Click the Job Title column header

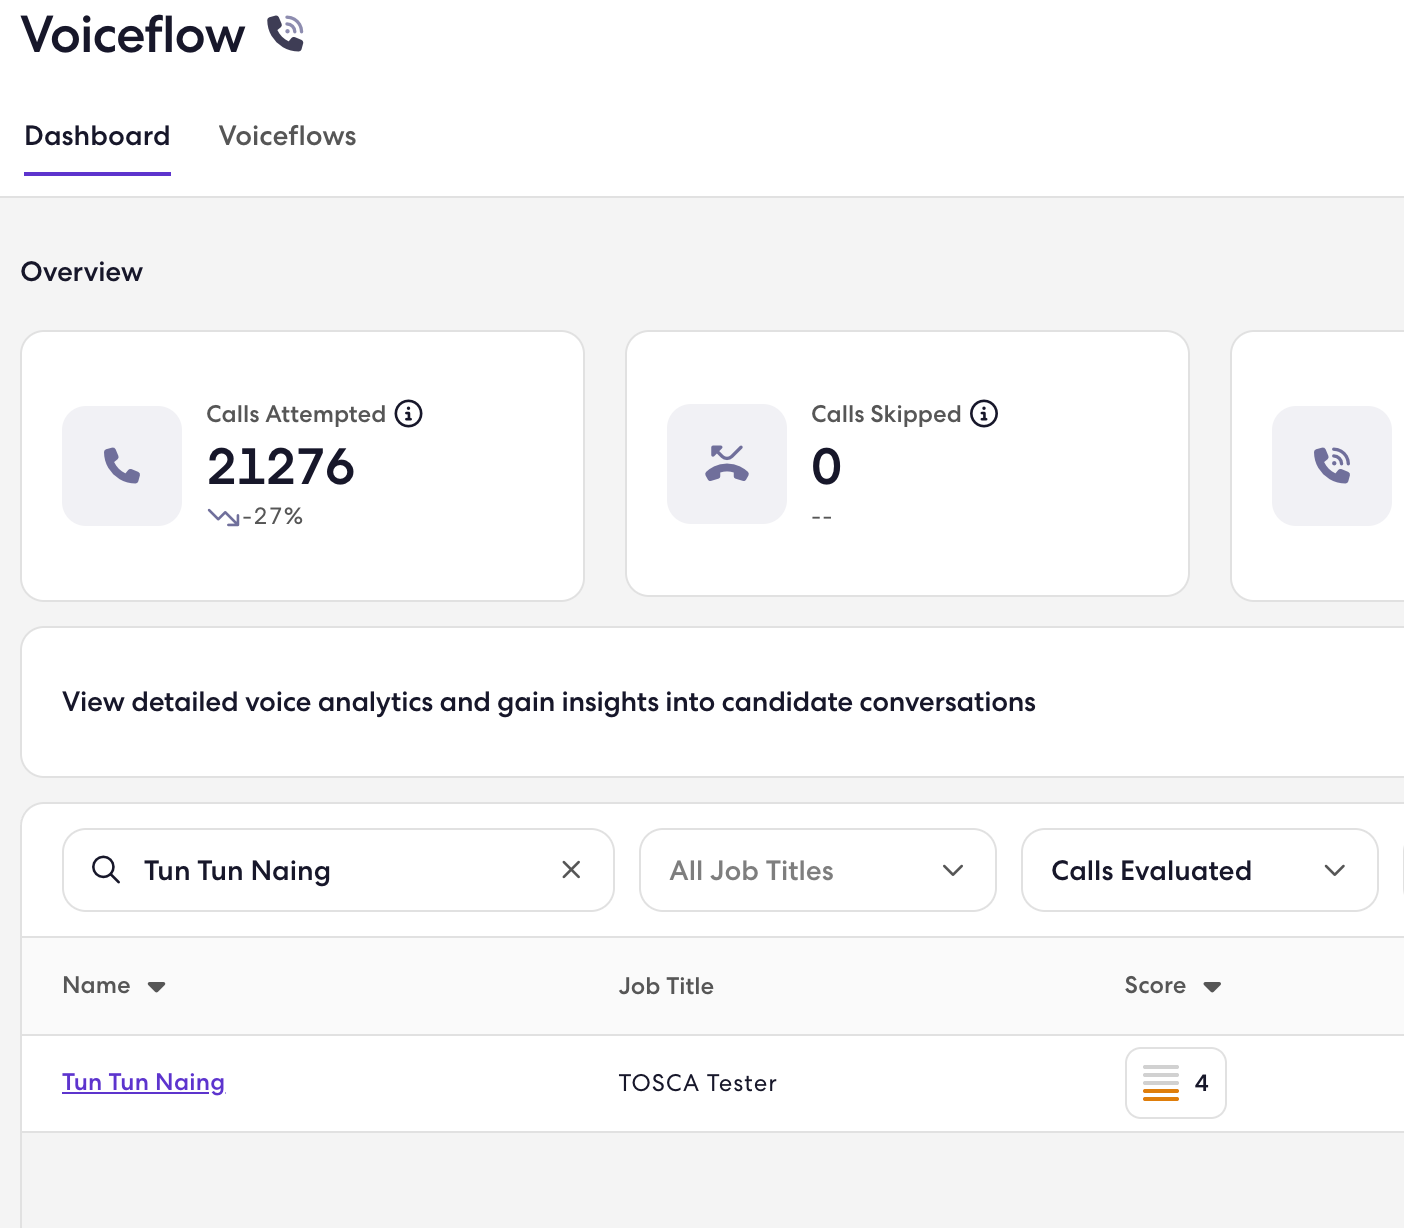click(x=666, y=986)
